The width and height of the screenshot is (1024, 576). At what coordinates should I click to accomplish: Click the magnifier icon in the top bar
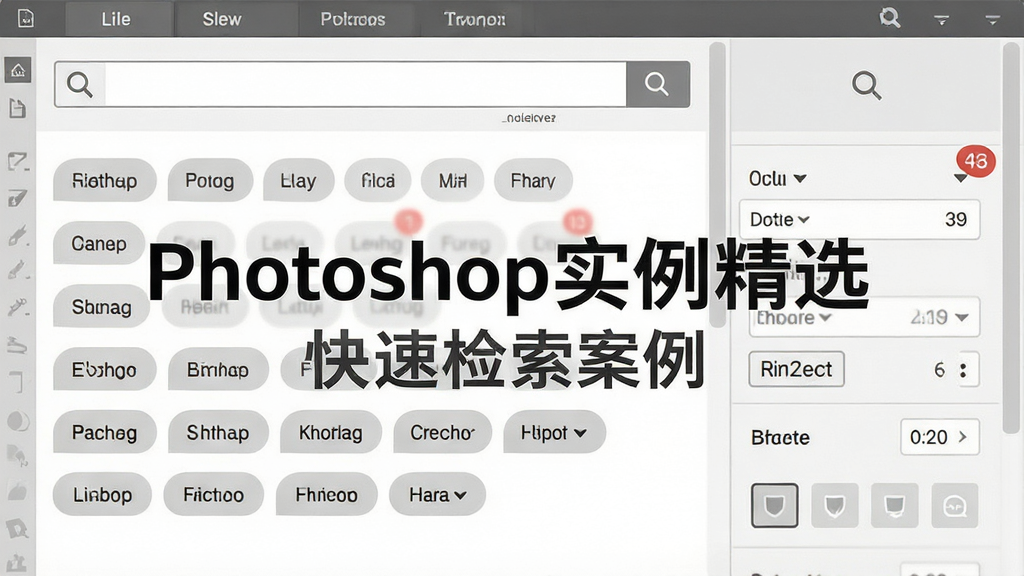pyautogui.click(x=889, y=18)
